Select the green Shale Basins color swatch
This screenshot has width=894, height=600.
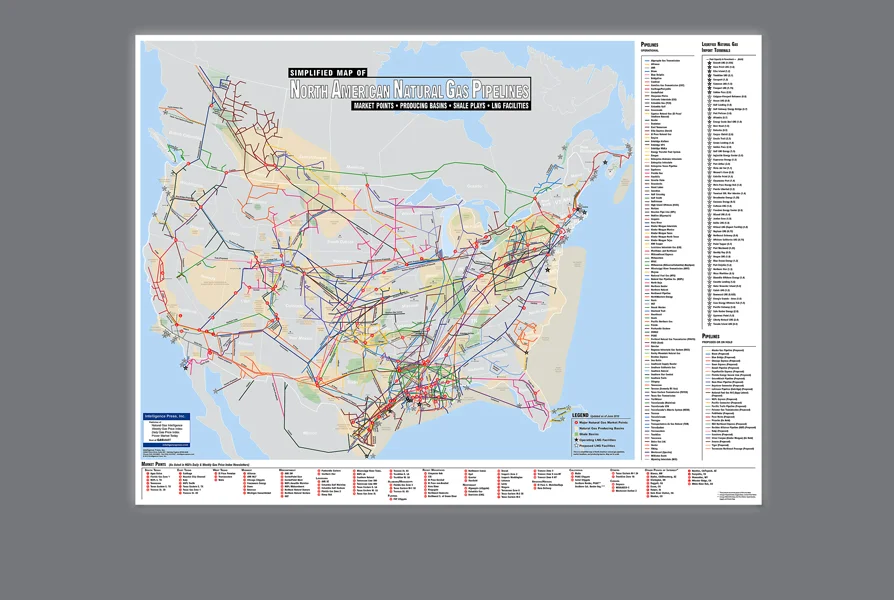[x=575, y=434]
